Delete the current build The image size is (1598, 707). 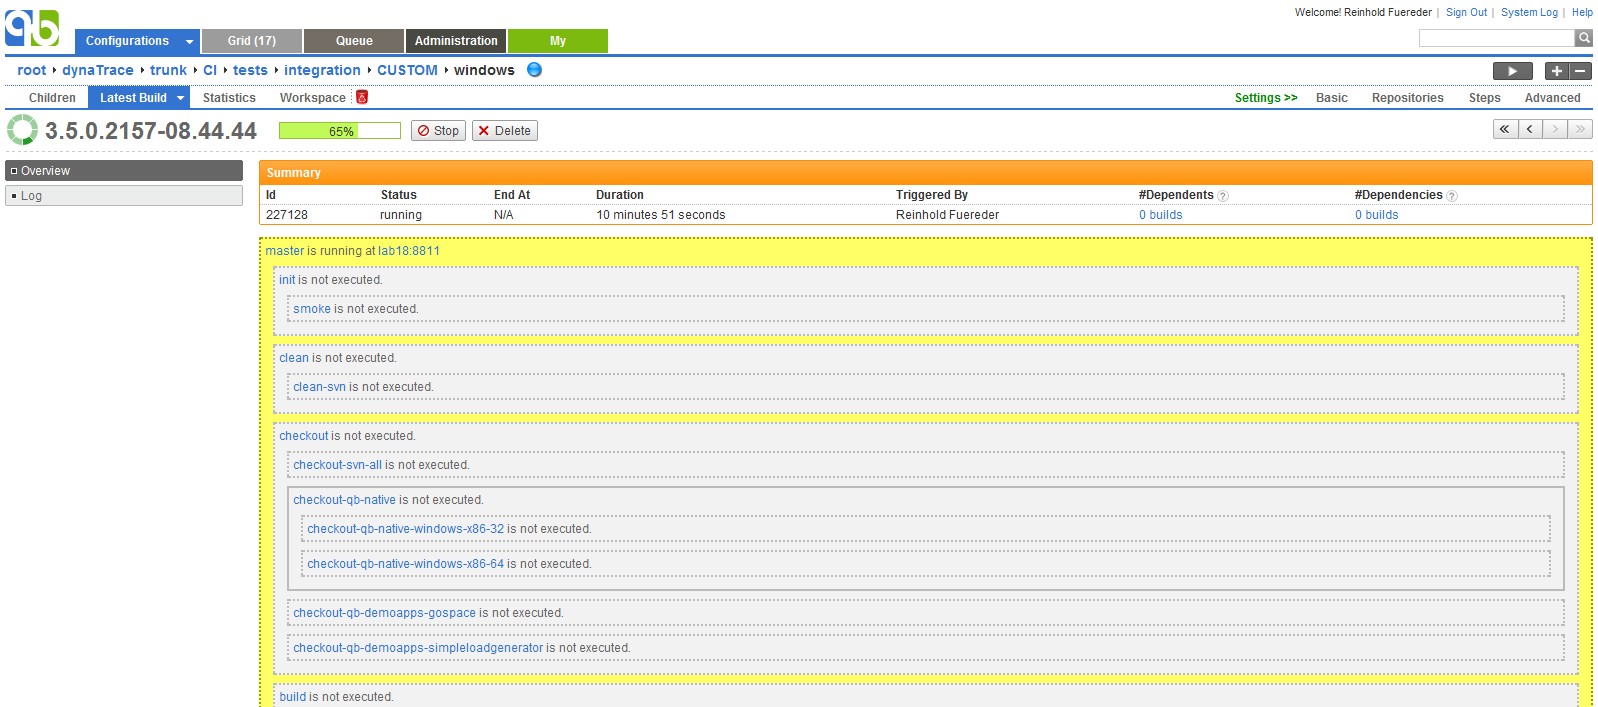point(504,131)
